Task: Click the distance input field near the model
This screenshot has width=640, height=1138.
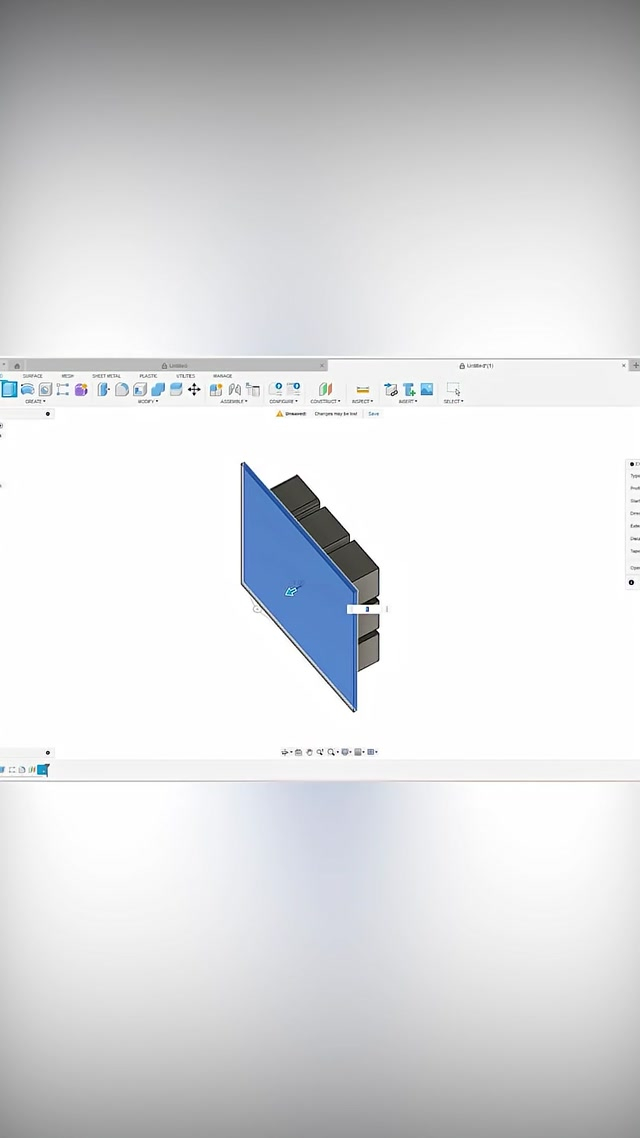Action: click(x=366, y=609)
